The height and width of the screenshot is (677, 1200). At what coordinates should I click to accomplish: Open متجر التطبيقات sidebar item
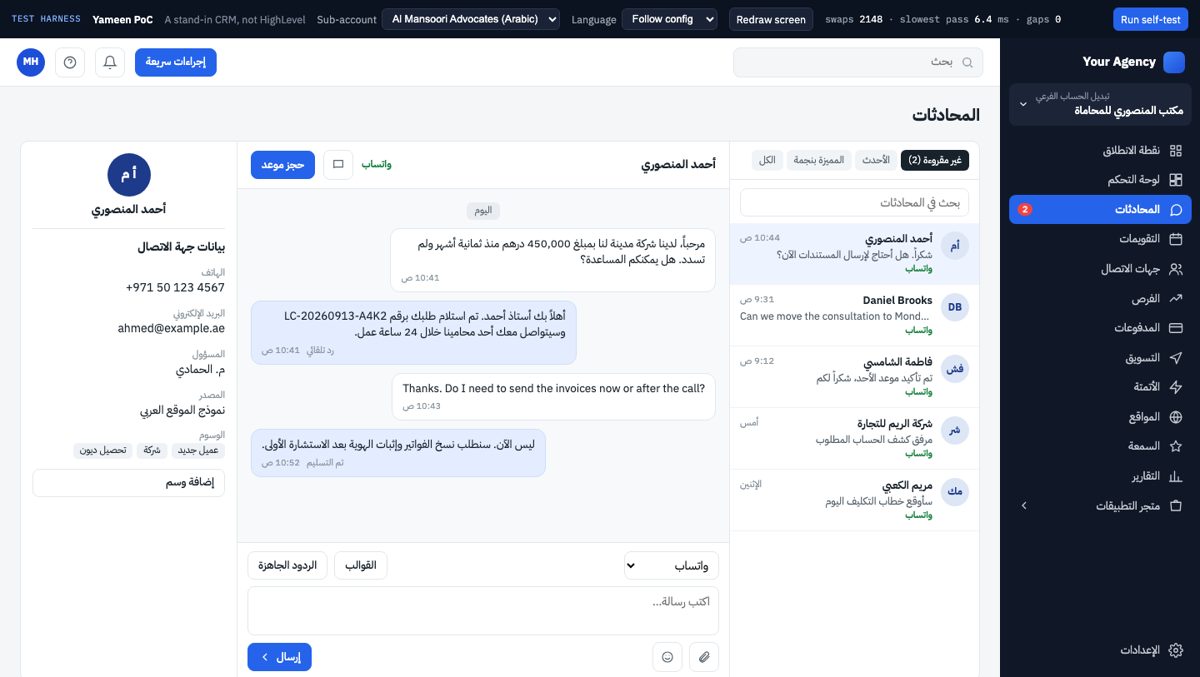coord(1100,506)
